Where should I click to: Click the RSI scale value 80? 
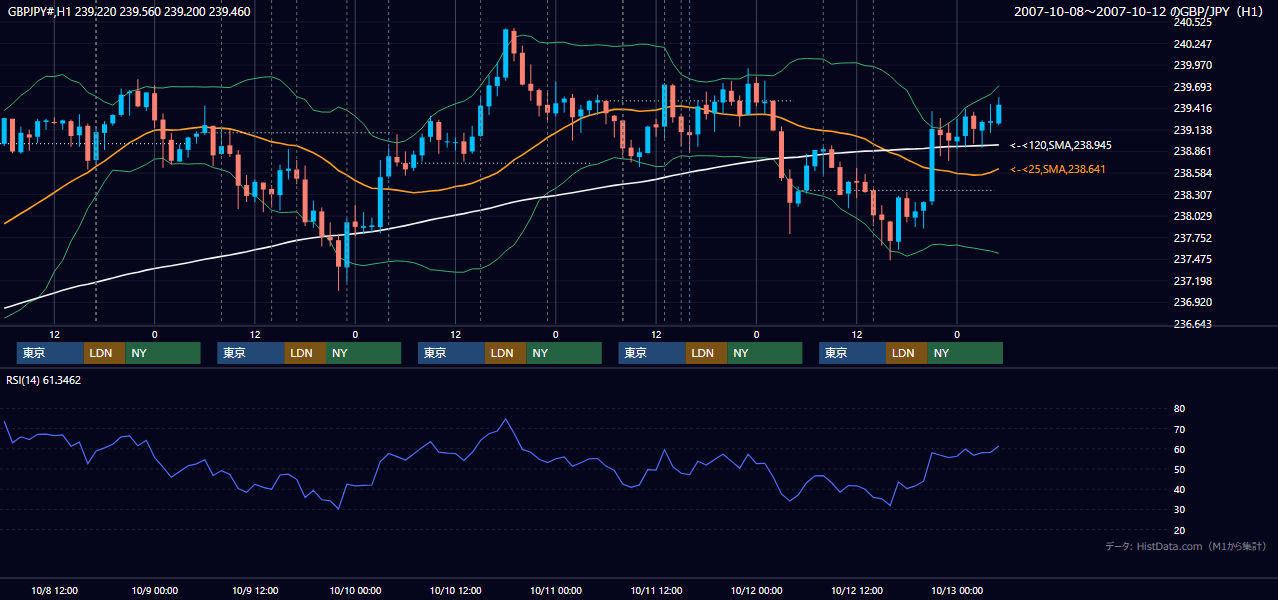click(x=1179, y=409)
